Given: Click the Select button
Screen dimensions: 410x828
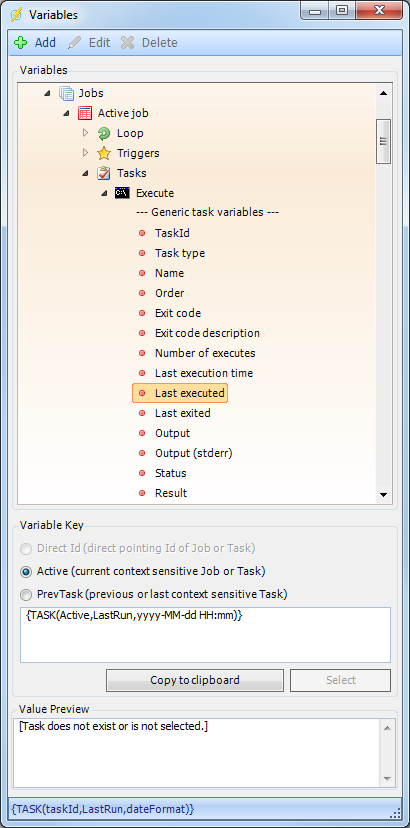Looking at the screenshot, I should [x=340, y=680].
